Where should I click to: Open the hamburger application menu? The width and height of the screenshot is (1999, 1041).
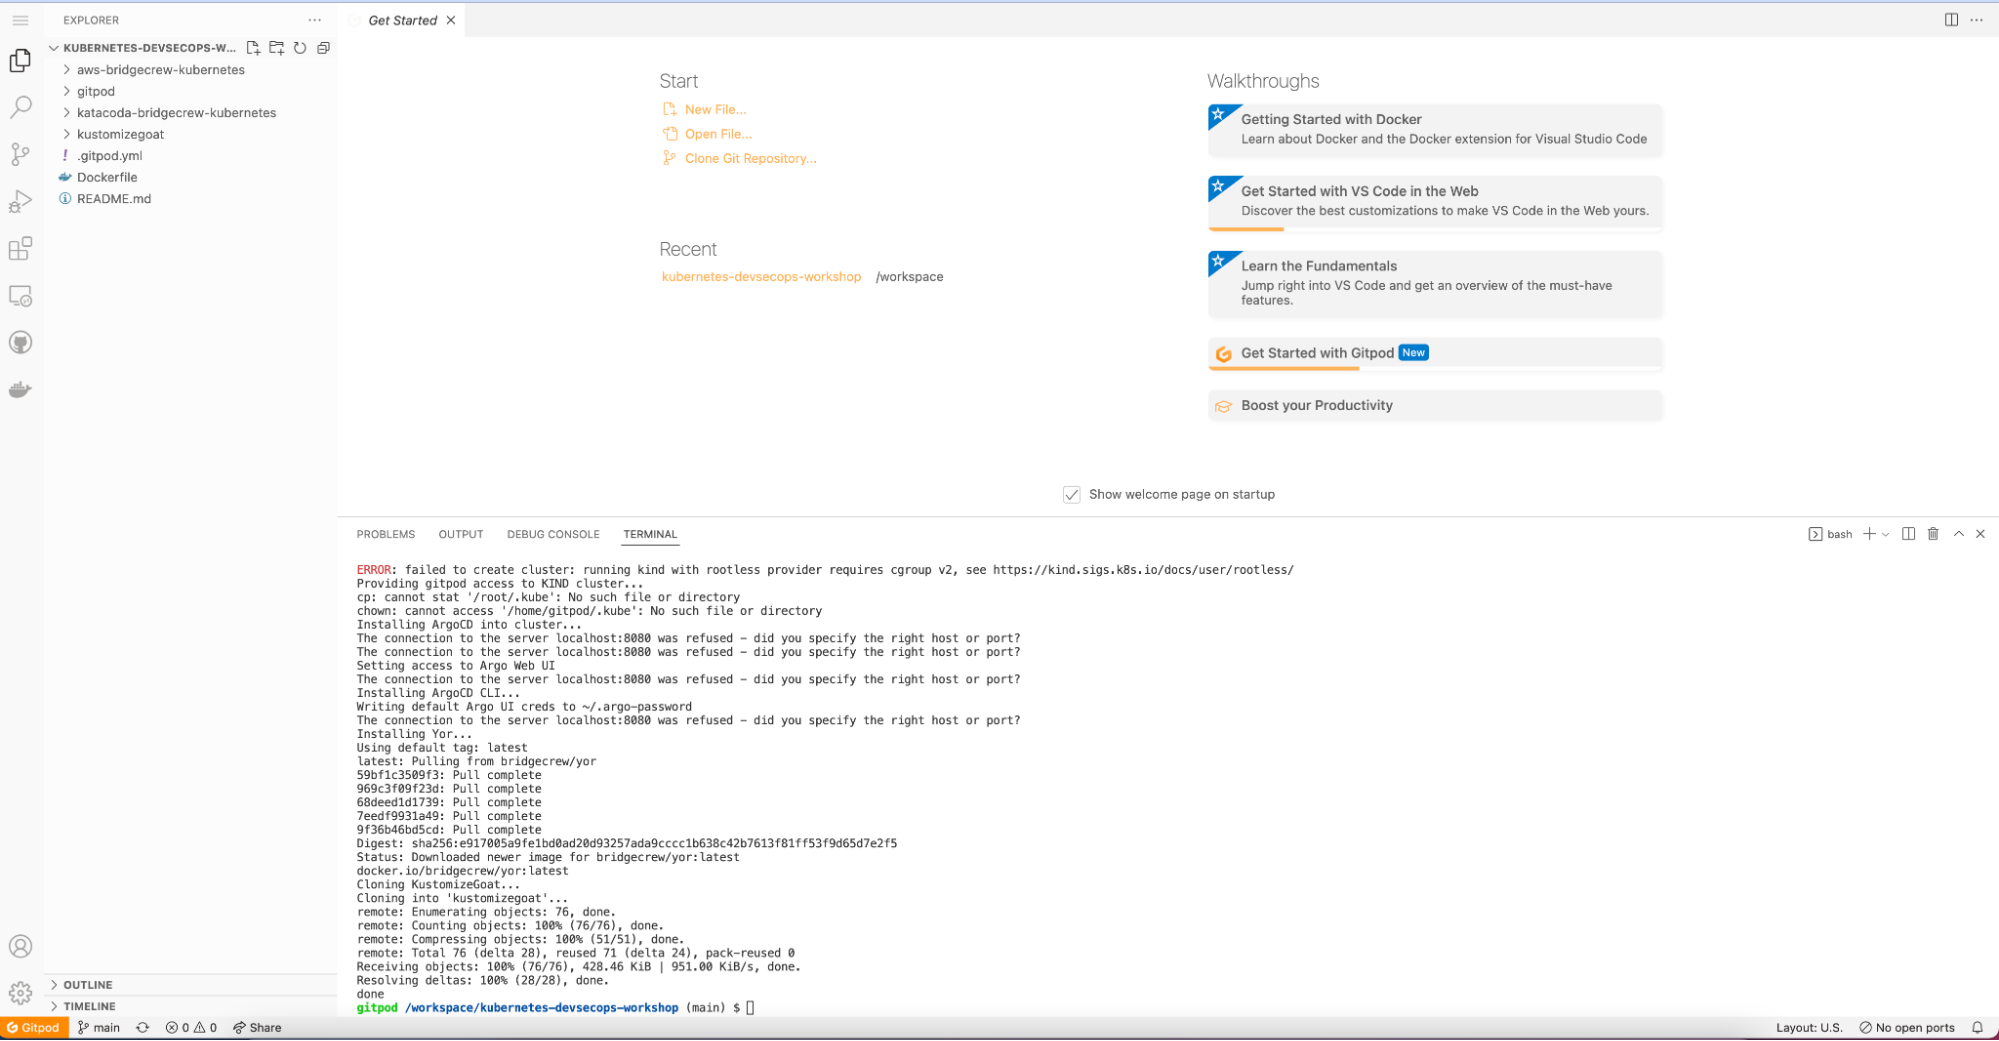(x=20, y=20)
